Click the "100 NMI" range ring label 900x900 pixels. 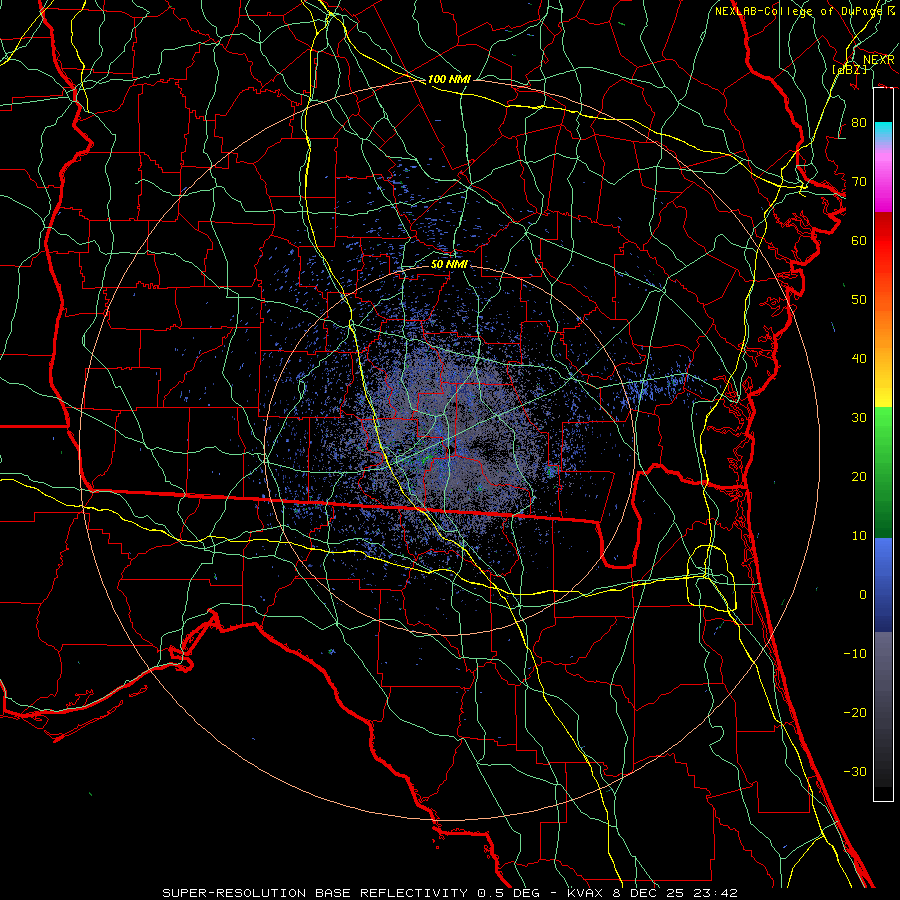(449, 79)
